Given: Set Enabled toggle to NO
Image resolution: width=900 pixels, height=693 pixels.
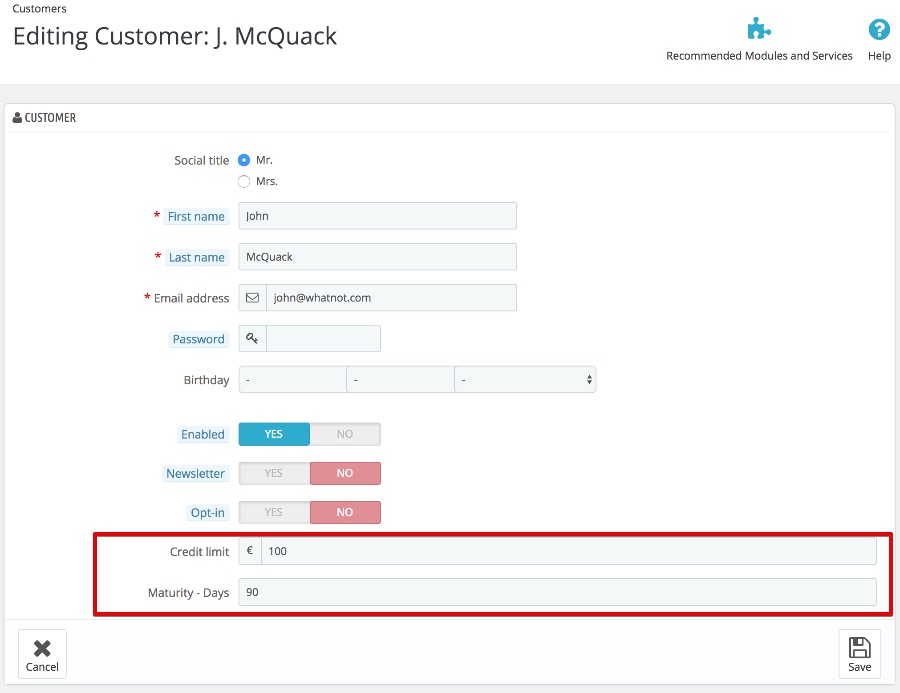Looking at the screenshot, I should click(345, 434).
